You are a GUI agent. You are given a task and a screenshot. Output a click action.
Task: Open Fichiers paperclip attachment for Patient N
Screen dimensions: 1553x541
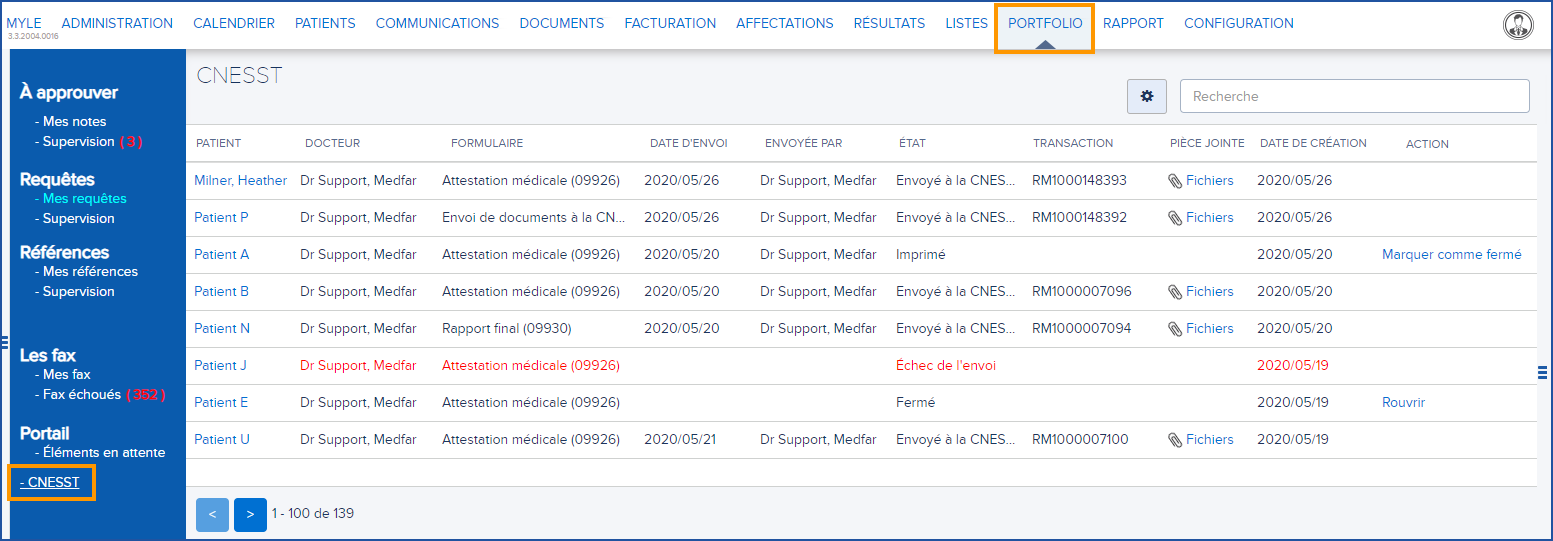[x=1201, y=329]
